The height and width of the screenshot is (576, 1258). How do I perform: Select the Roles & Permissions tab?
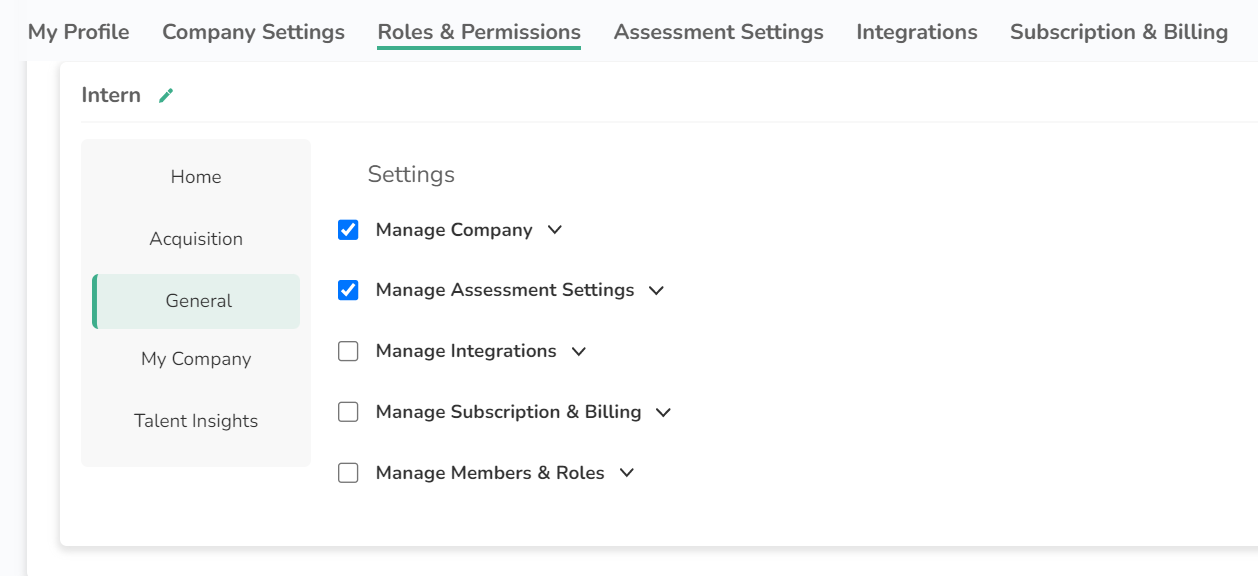tap(479, 32)
